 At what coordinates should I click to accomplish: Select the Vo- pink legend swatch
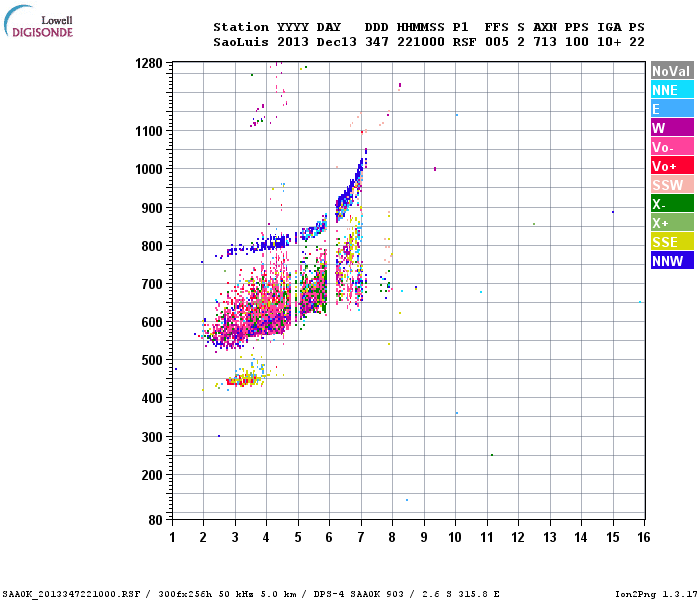(x=672, y=147)
